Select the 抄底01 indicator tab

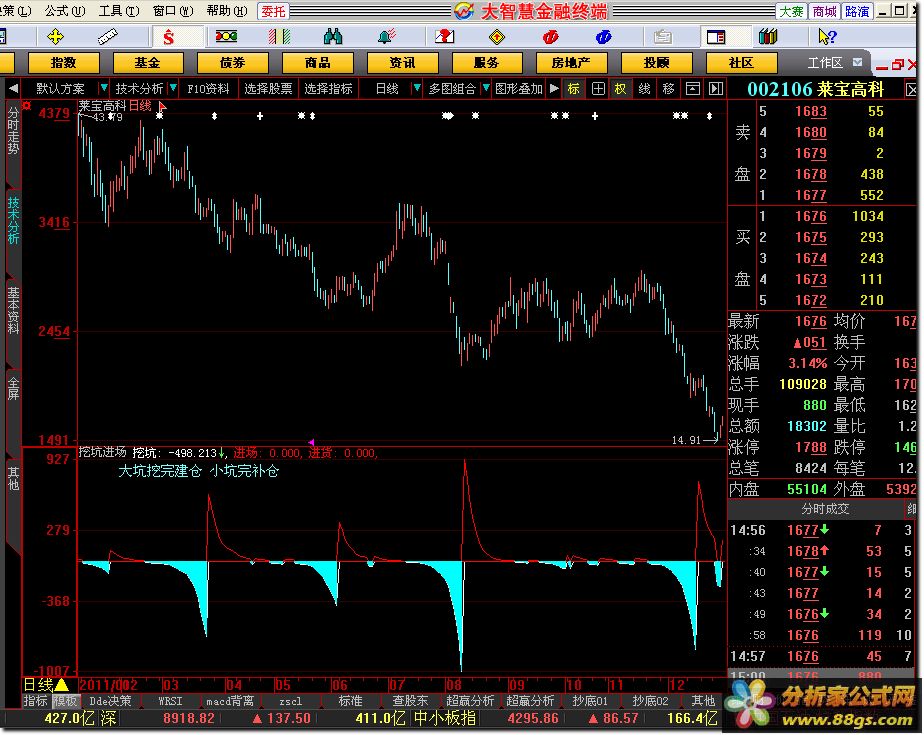click(590, 701)
